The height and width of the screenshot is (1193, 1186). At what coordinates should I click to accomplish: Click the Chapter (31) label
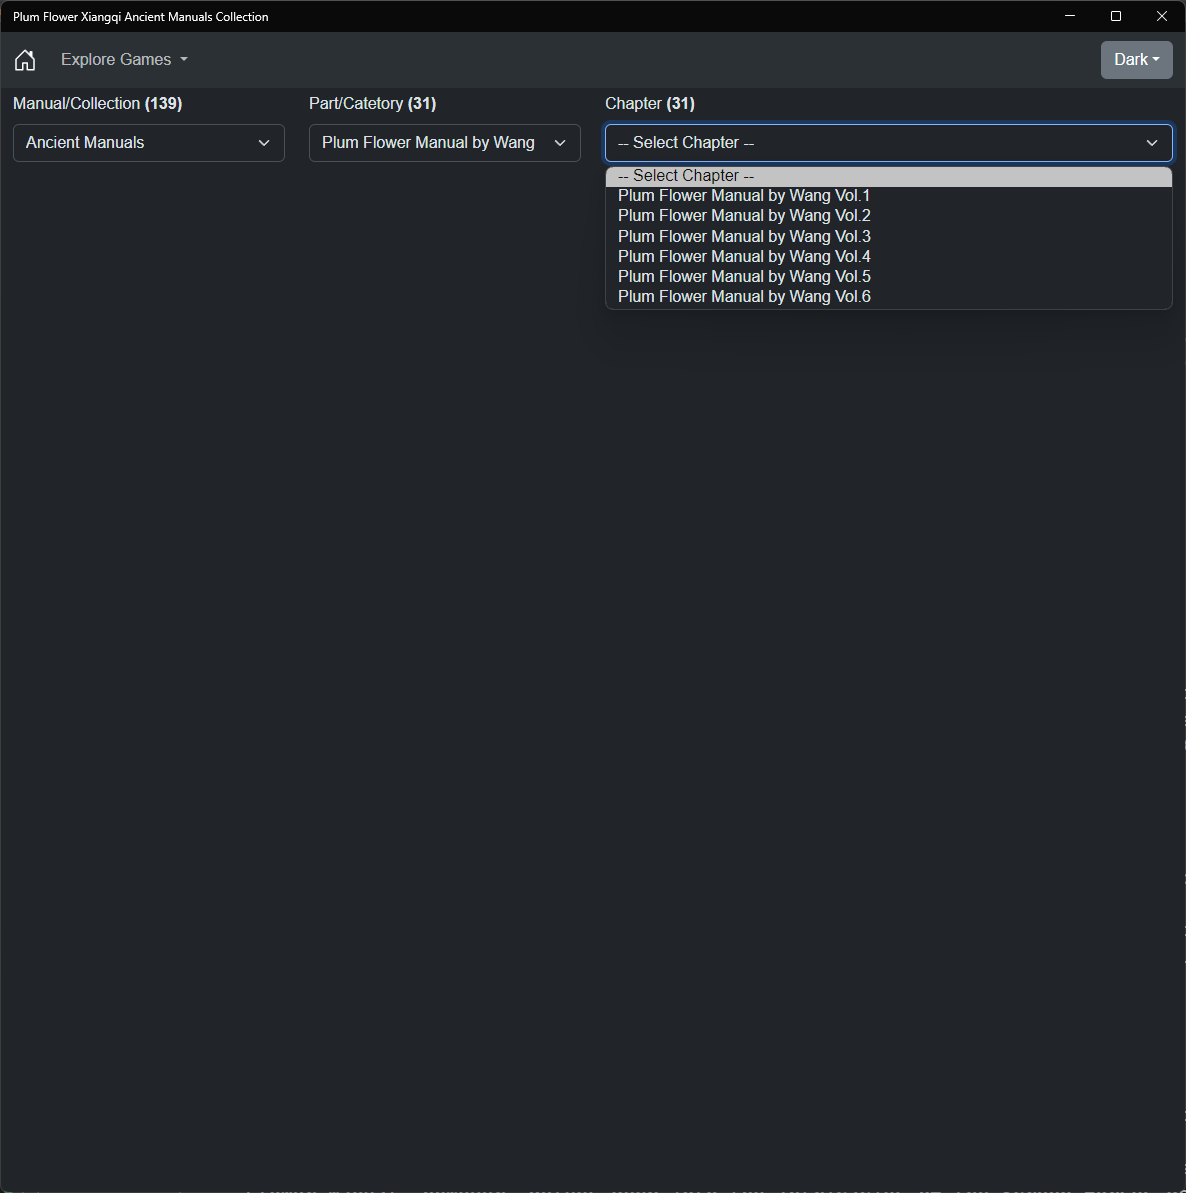(x=650, y=103)
